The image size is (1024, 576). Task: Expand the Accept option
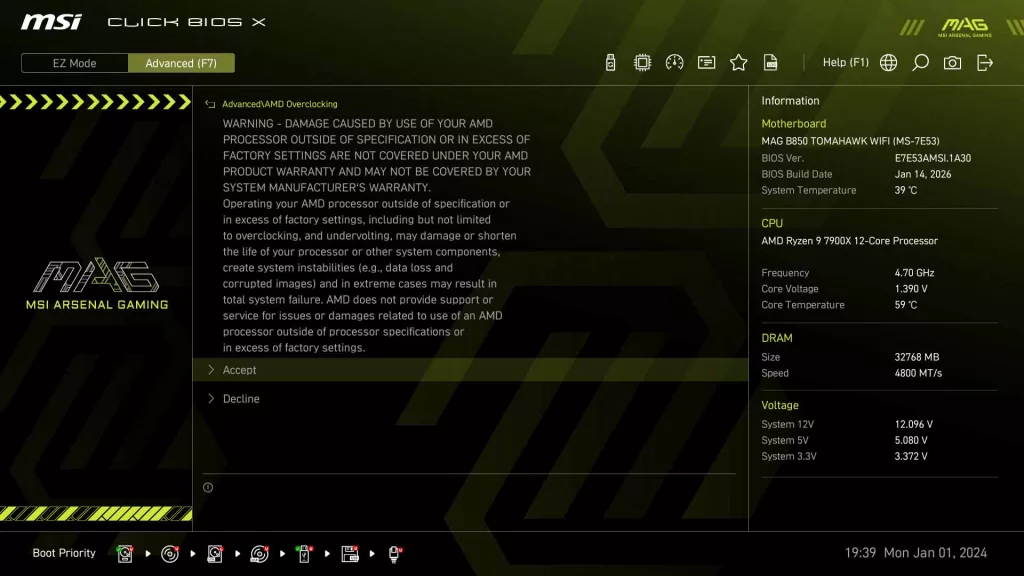(241, 370)
